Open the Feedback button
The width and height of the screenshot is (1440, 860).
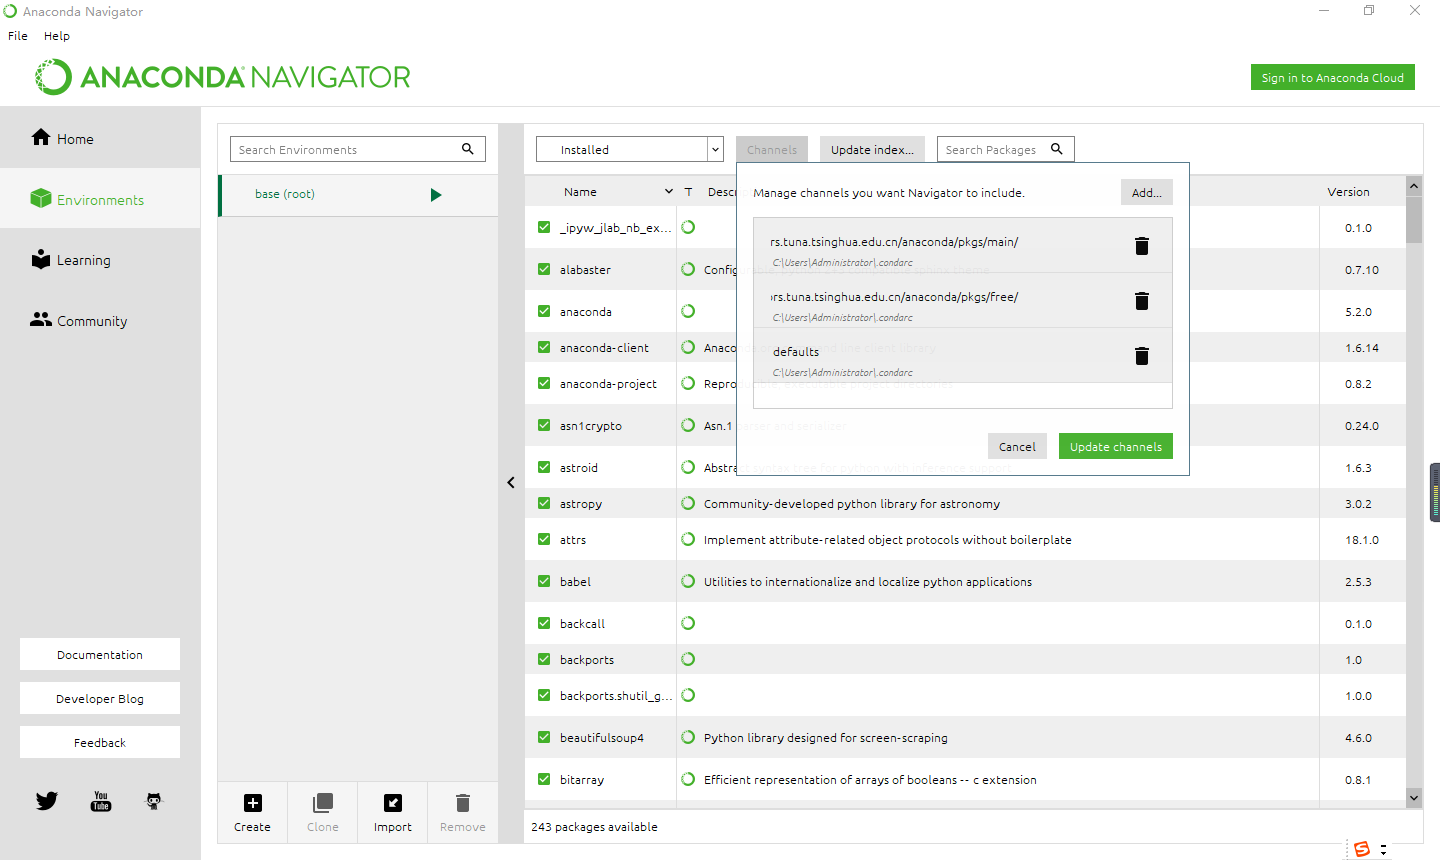click(x=100, y=742)
